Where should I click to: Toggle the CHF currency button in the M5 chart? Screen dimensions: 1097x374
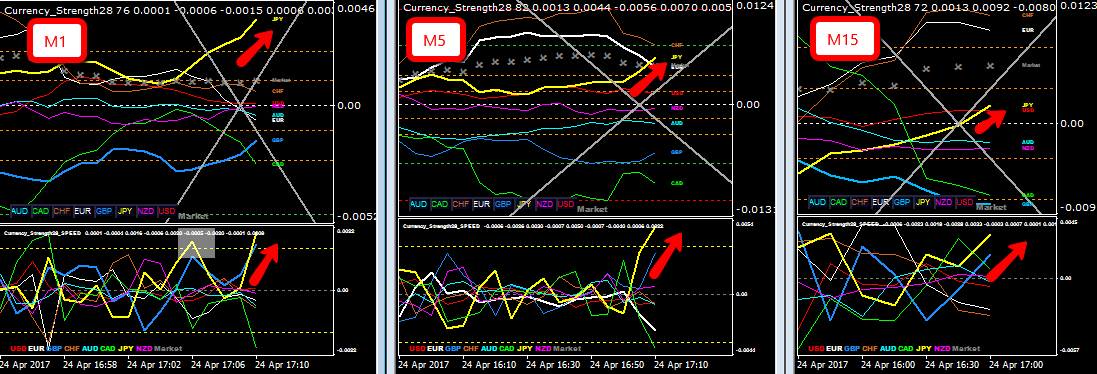(460, 204)
